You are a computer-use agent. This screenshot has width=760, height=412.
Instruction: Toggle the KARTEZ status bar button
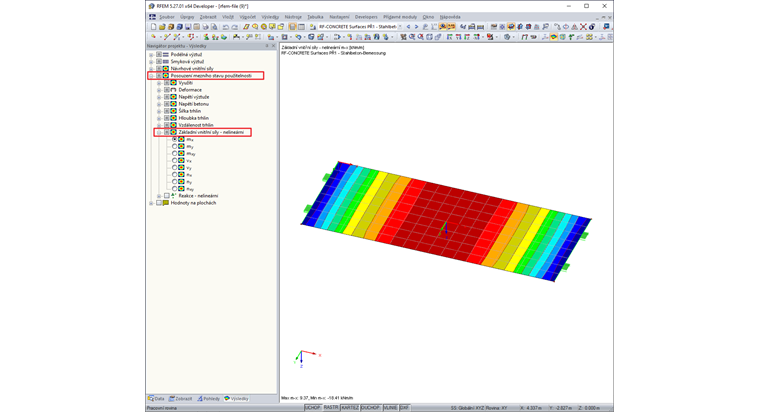click(x=349, y=408)
